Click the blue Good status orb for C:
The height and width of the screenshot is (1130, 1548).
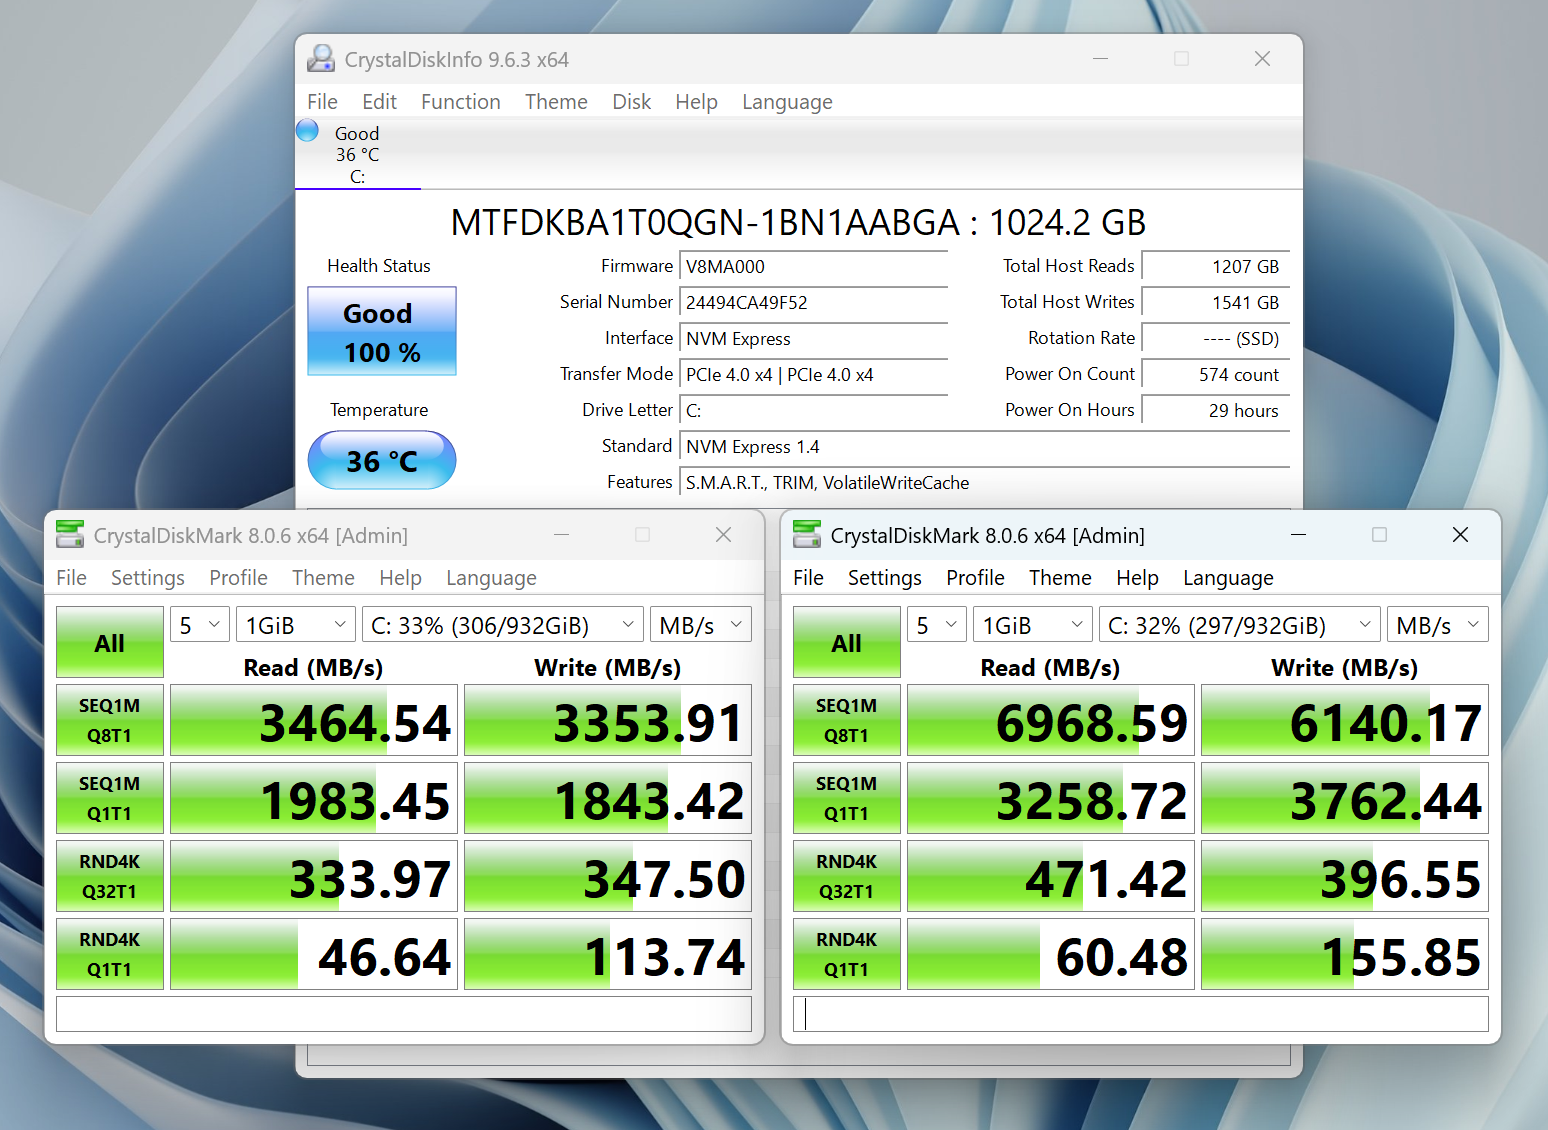(x=308, y=130)
